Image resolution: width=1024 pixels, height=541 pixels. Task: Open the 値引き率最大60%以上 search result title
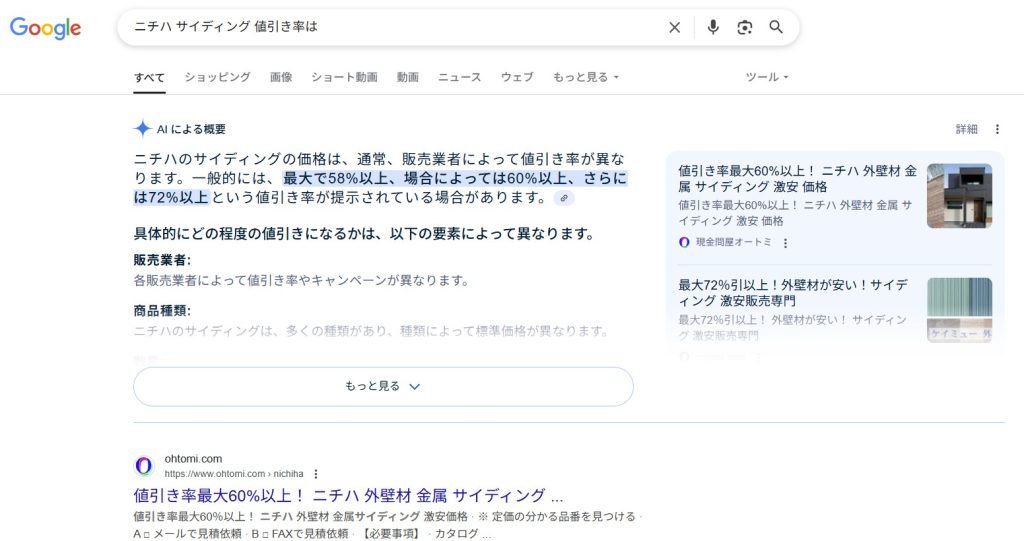click(348, 495)
